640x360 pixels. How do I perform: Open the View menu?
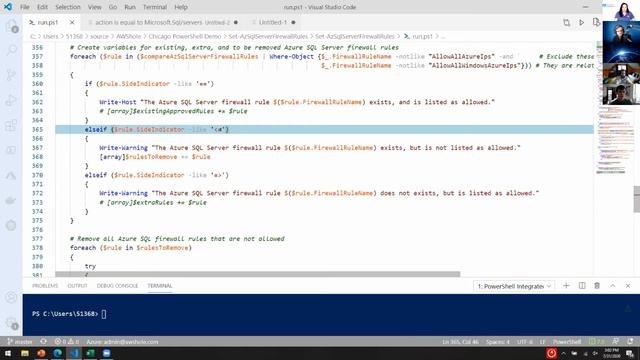pyautogui.click(x=94, y=7)
